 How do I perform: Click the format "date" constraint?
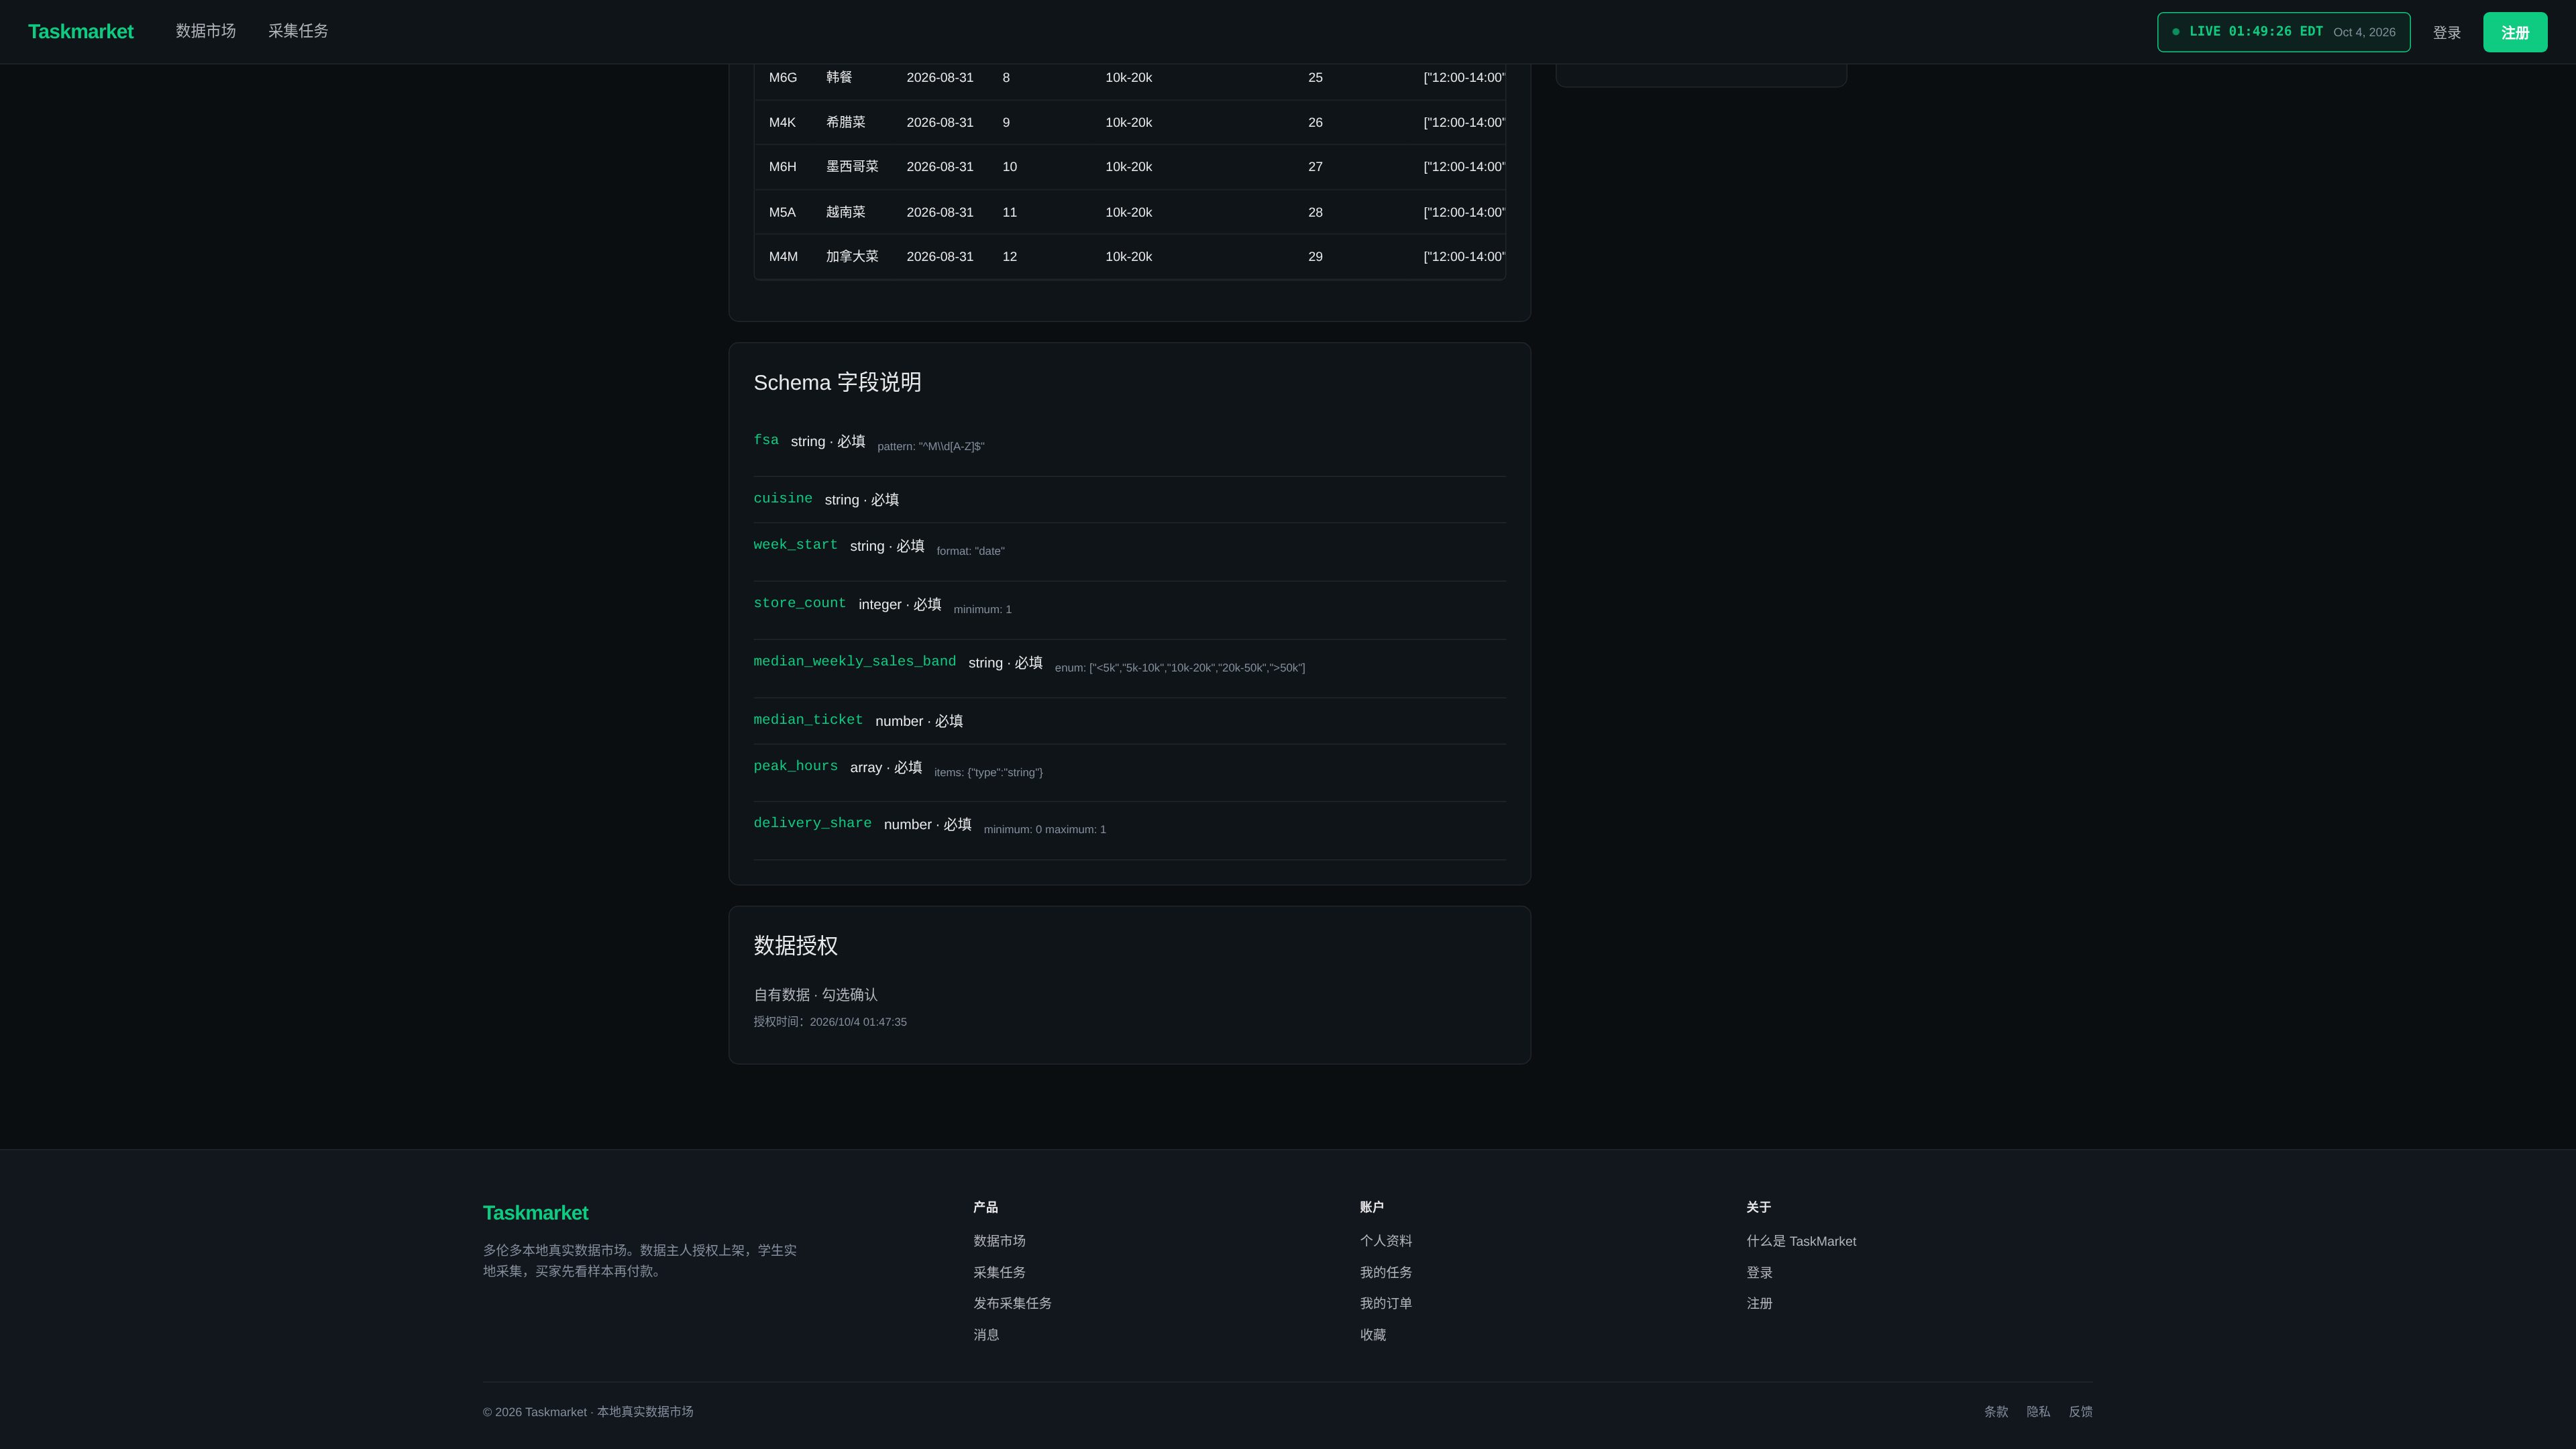pyautogui.click(x=970, y=551)
